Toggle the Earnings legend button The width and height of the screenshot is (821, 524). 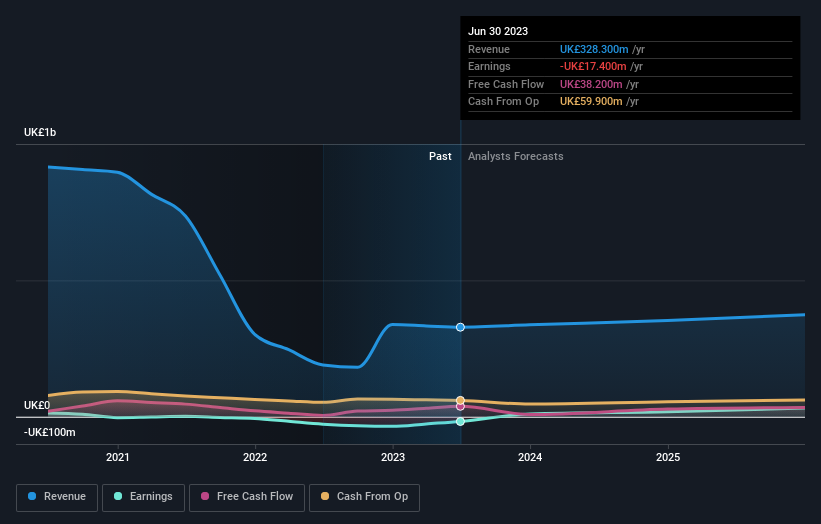[143, 497]
